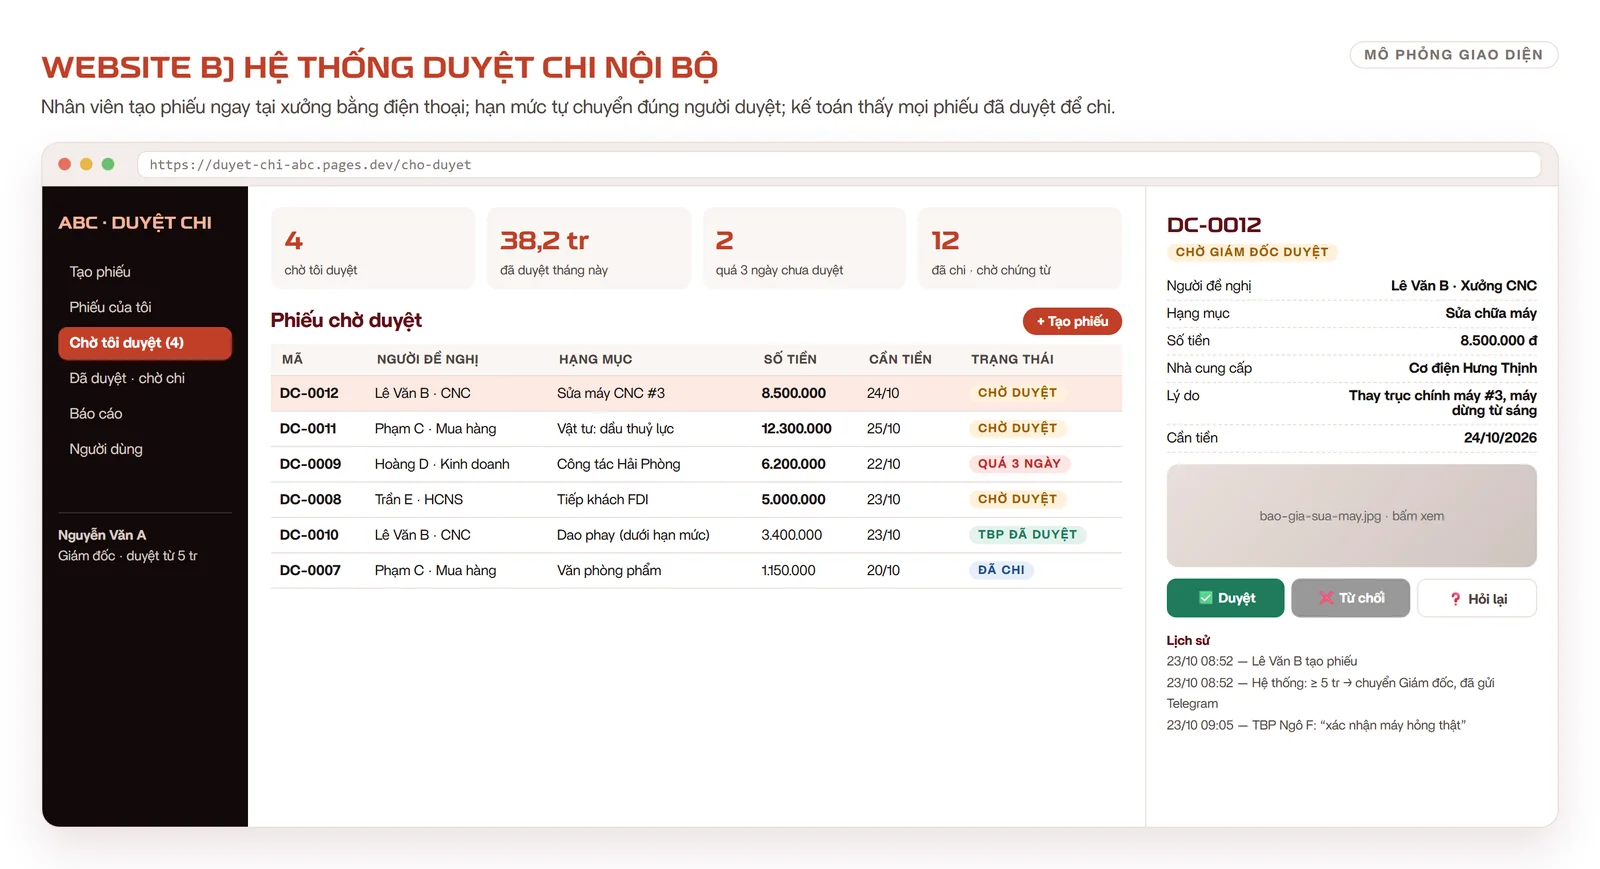The image size is (1600, 869).
Task: Click the 38,2 tr đã duyệt tháng này card
Action: [x=589, y=248]
